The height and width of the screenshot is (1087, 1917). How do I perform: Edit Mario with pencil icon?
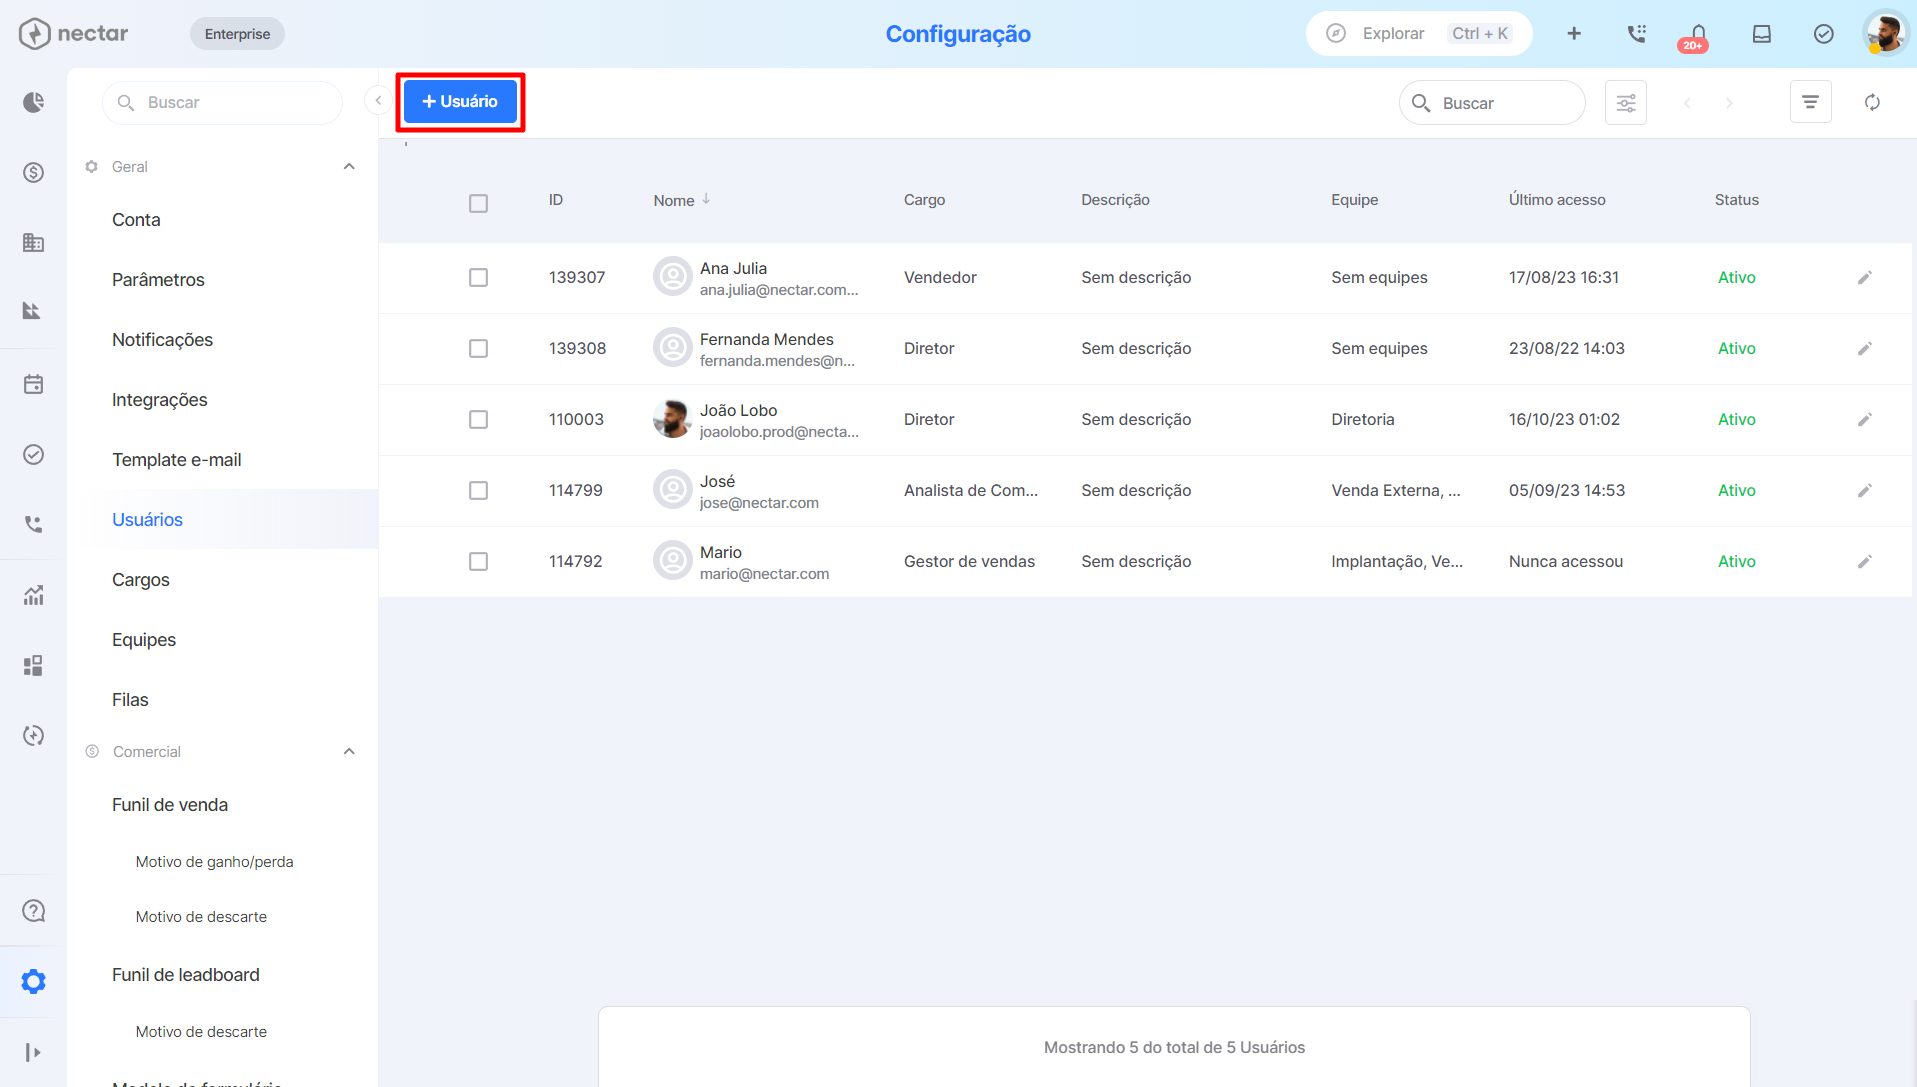pyautogui.click(x=1865, y=561)
